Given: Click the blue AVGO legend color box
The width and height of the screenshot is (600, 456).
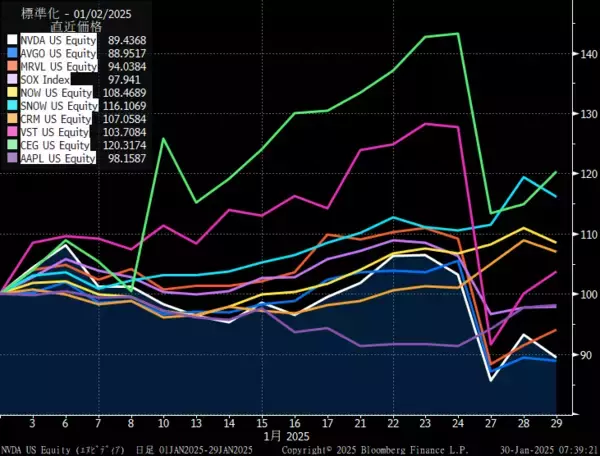Looking at the screenshot, I should tap(11, 53).
